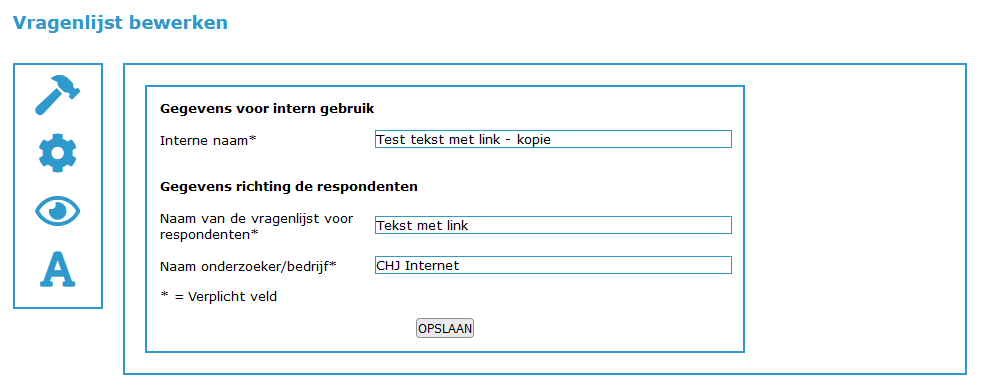The height and width of the screenshot is (386, 988).
Task: Click the Gegevens voor intern gebruik heading
Action: coord(267,109)
